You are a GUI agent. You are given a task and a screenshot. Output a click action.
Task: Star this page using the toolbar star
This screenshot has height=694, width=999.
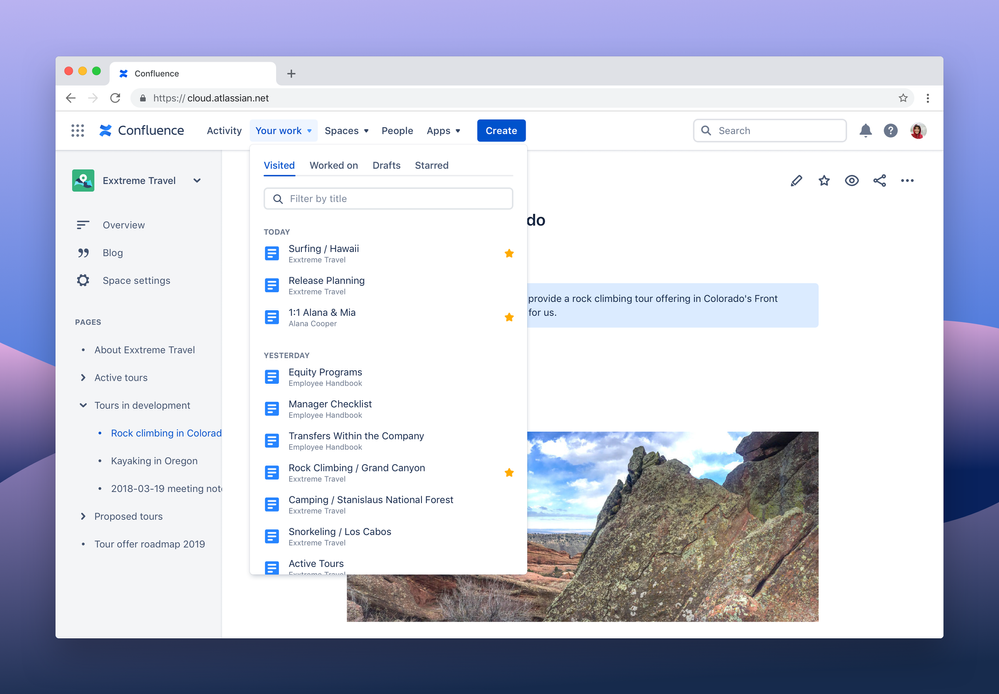point(824,181)
